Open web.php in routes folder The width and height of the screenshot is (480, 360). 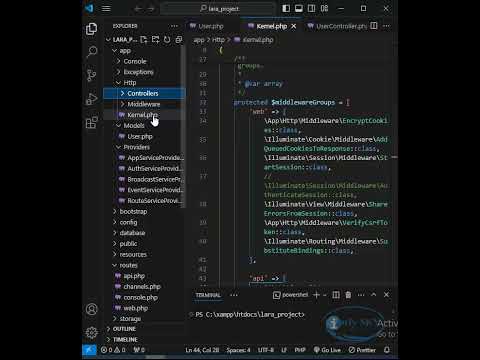click(135, 308)
